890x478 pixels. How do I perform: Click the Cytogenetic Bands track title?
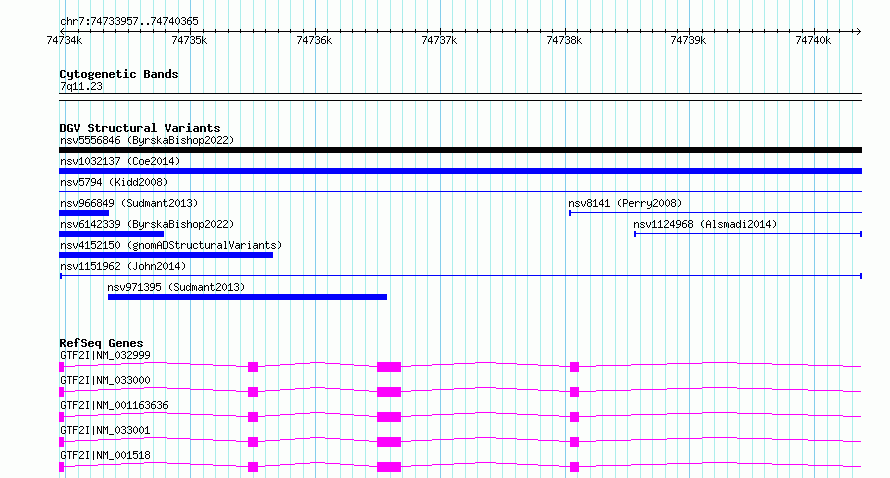click(x=119, y=74)
